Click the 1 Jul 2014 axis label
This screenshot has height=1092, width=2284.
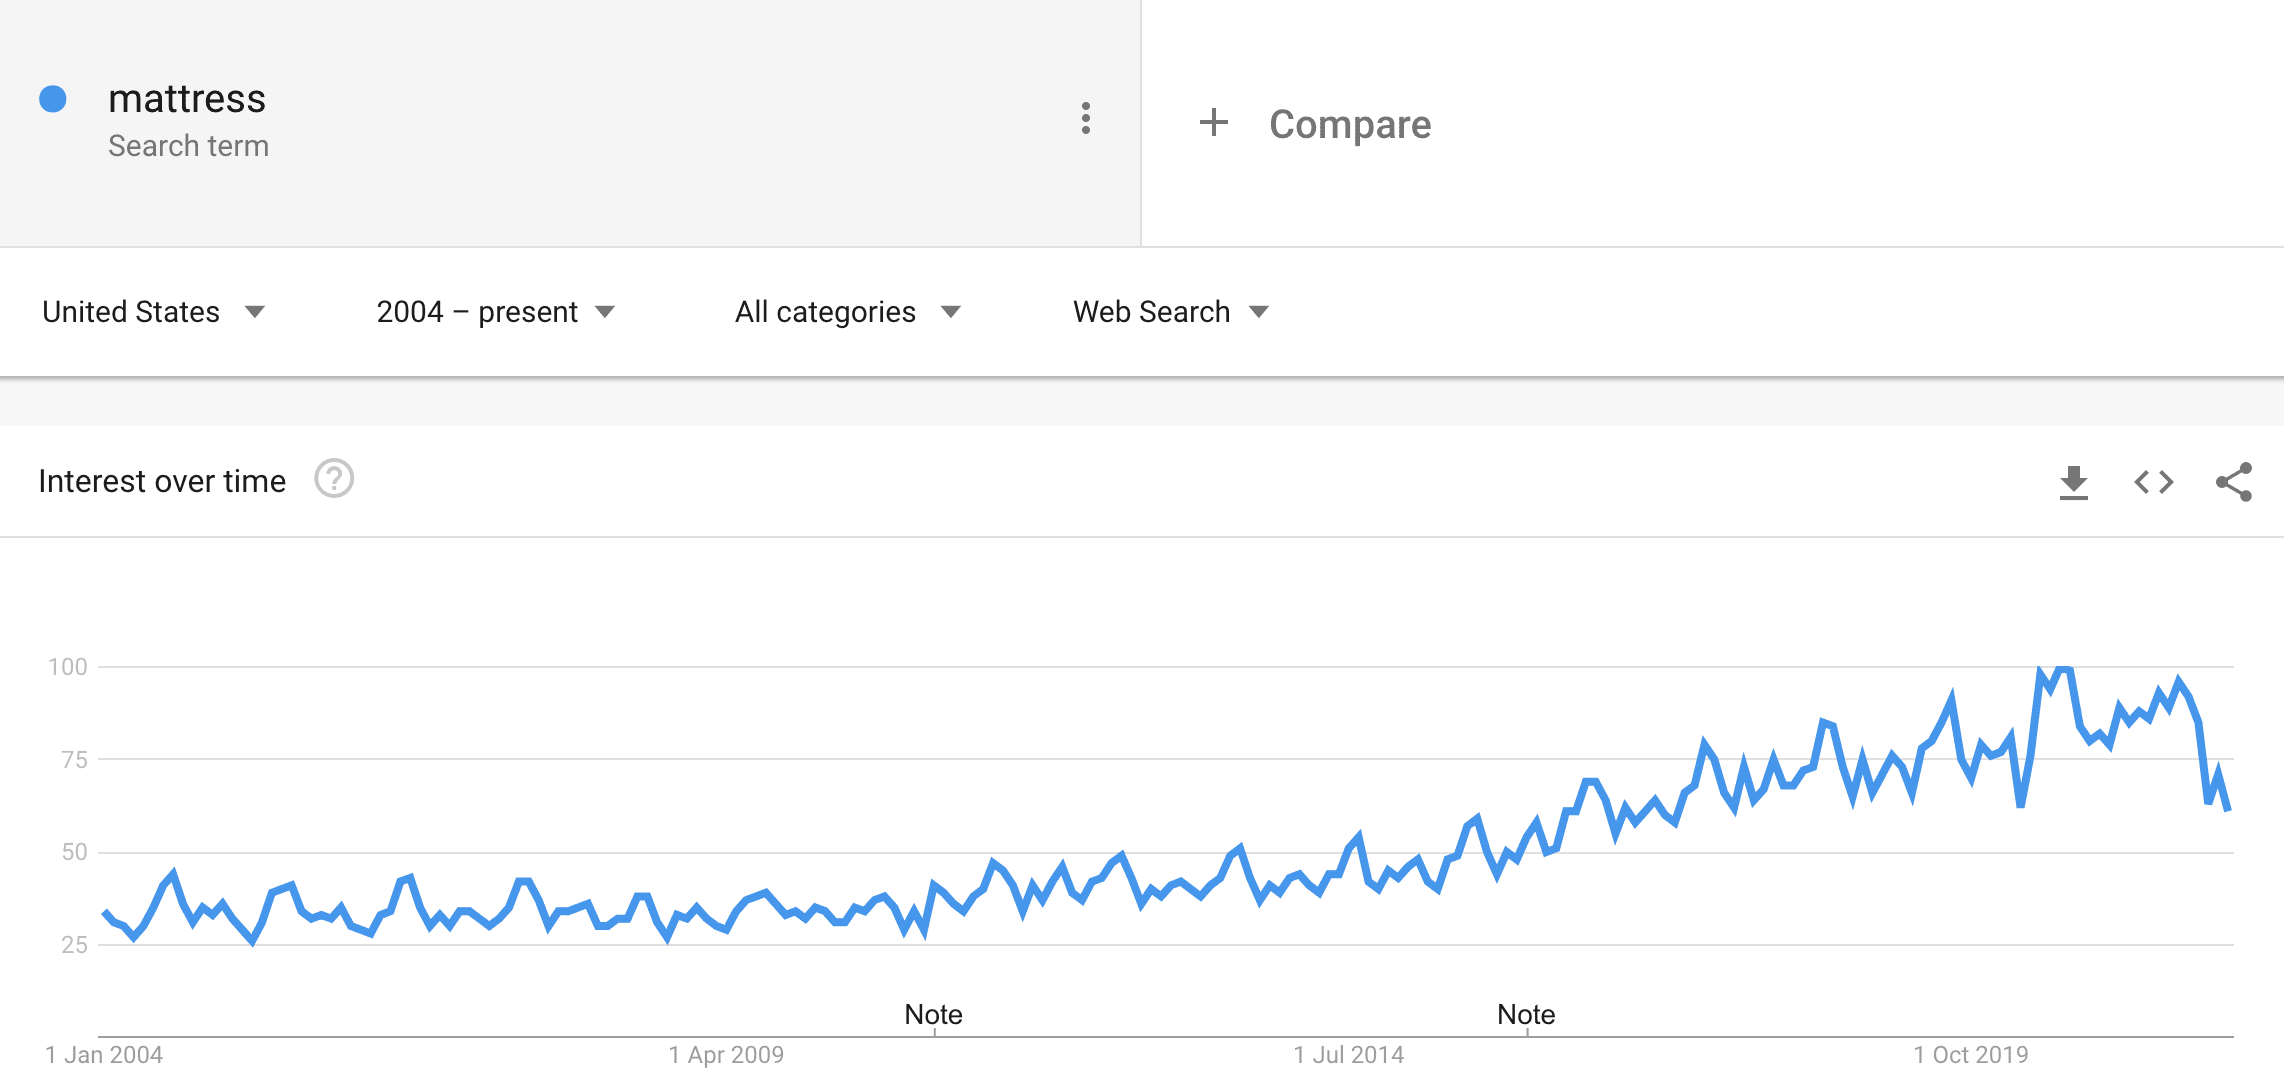pos(1348,1055)
